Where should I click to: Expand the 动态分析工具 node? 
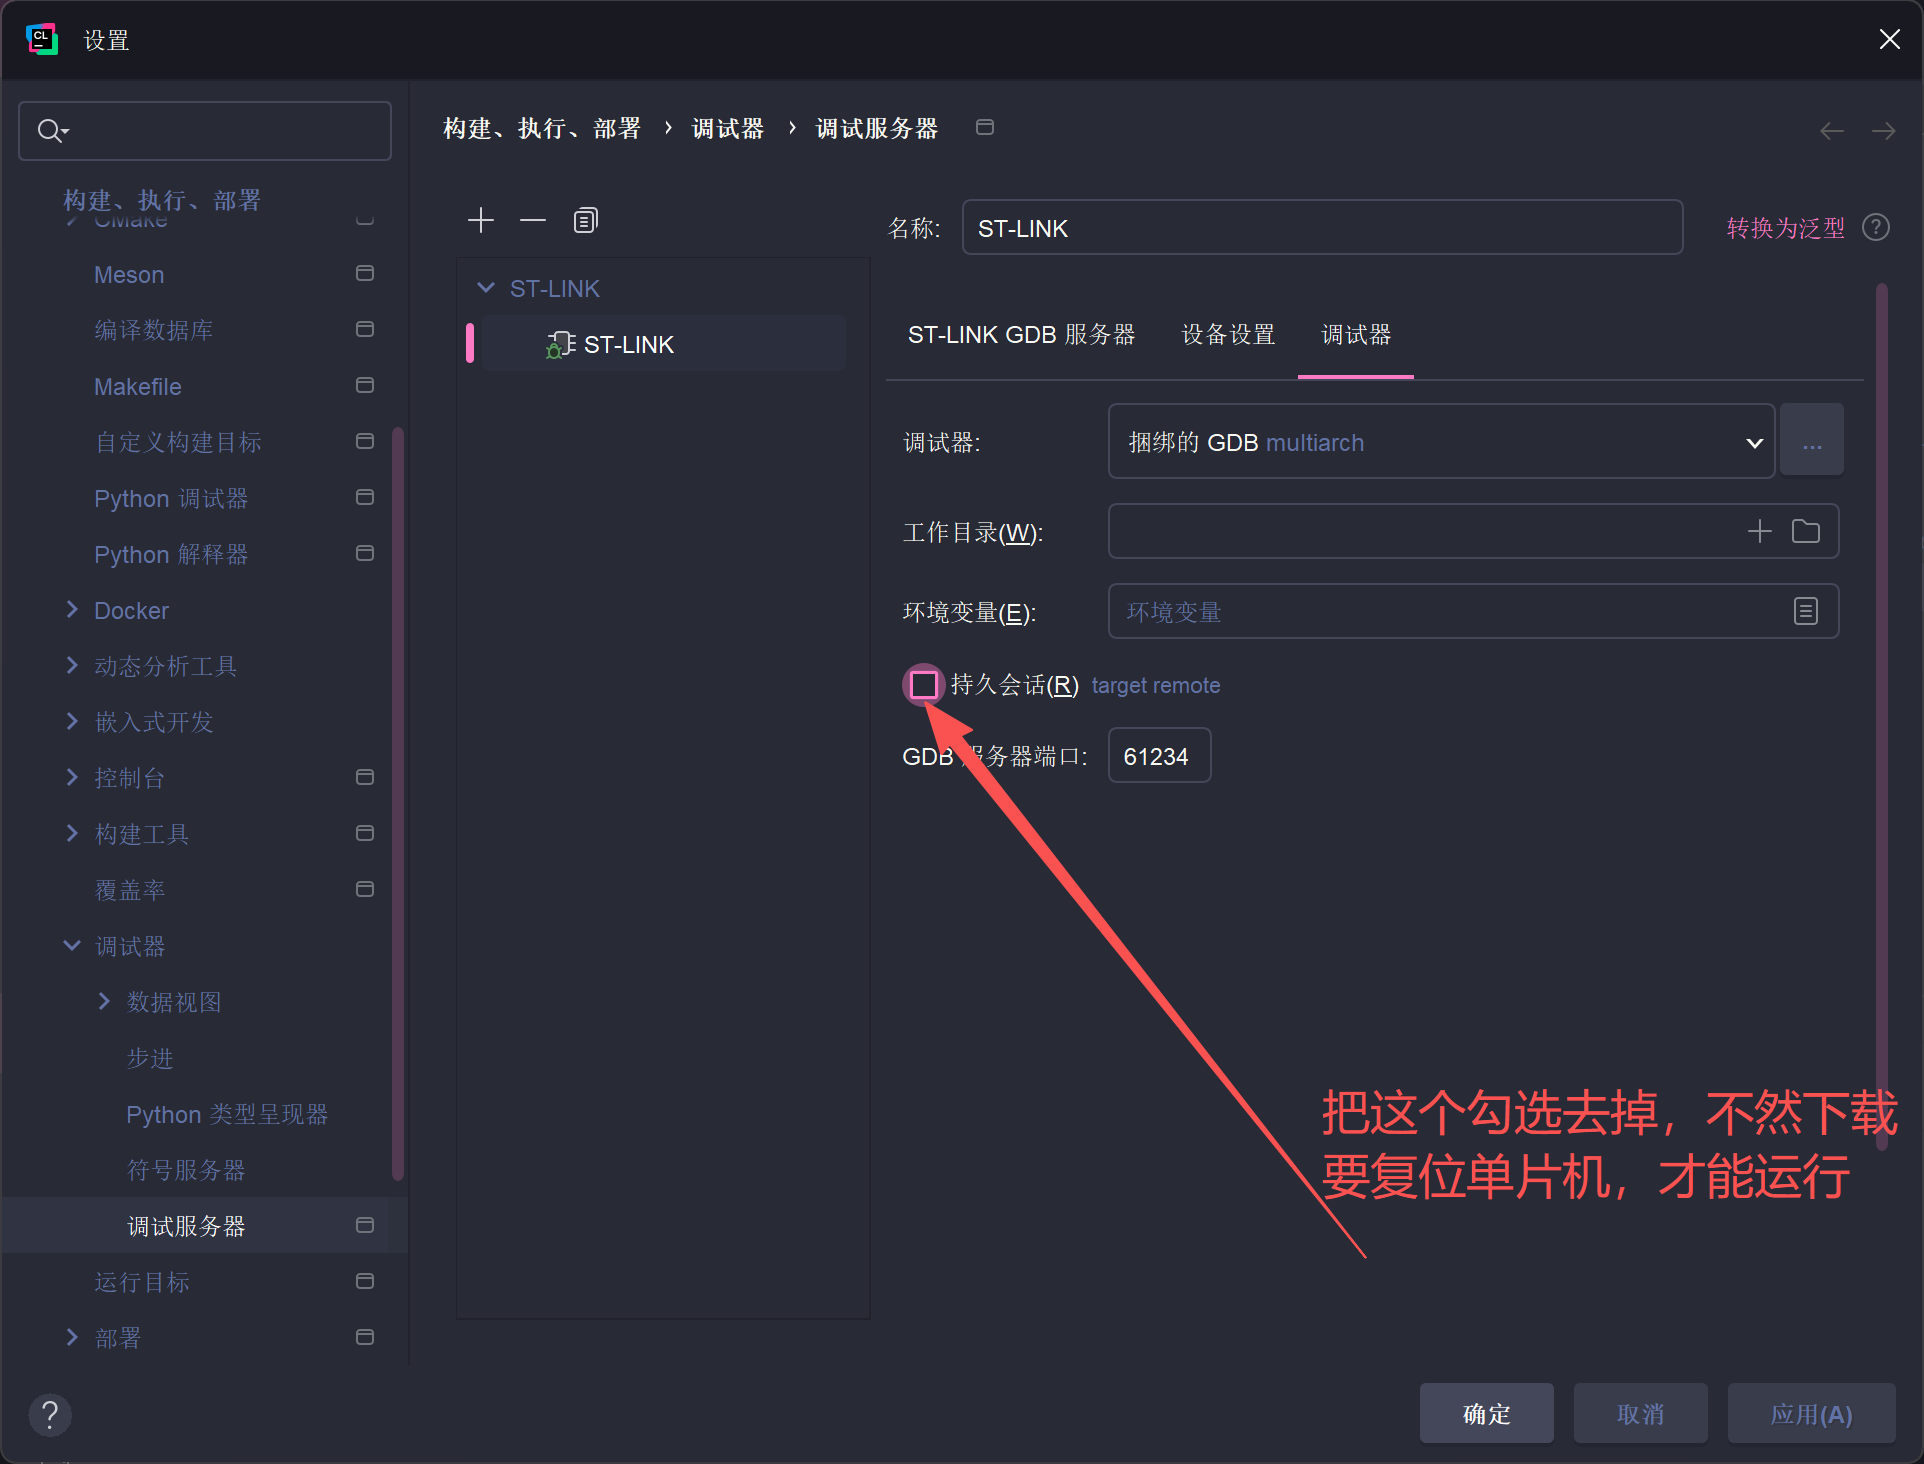pos(72,665)
